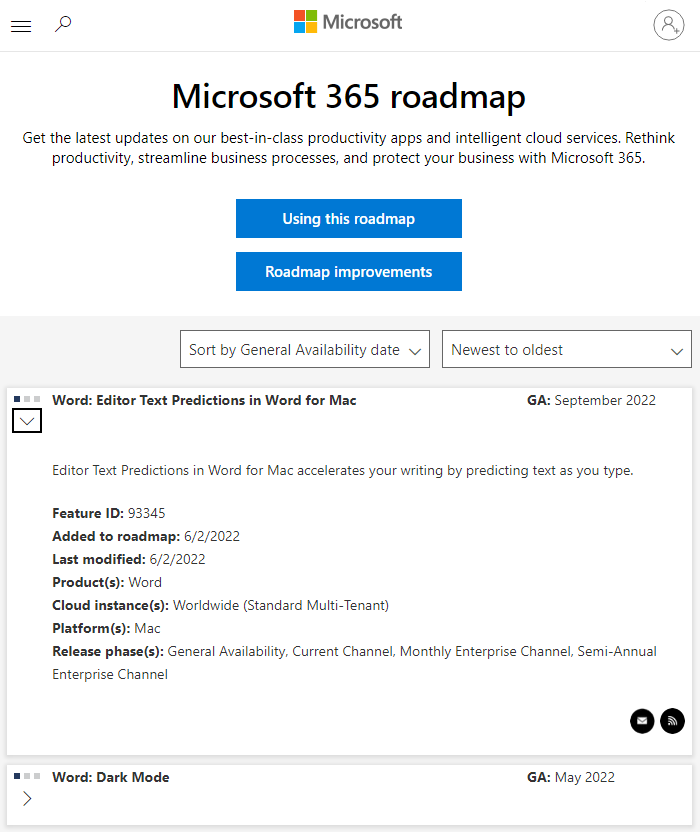Click the email share icon
This screenshot has width=700, height=832.
[x=642, y=721]
